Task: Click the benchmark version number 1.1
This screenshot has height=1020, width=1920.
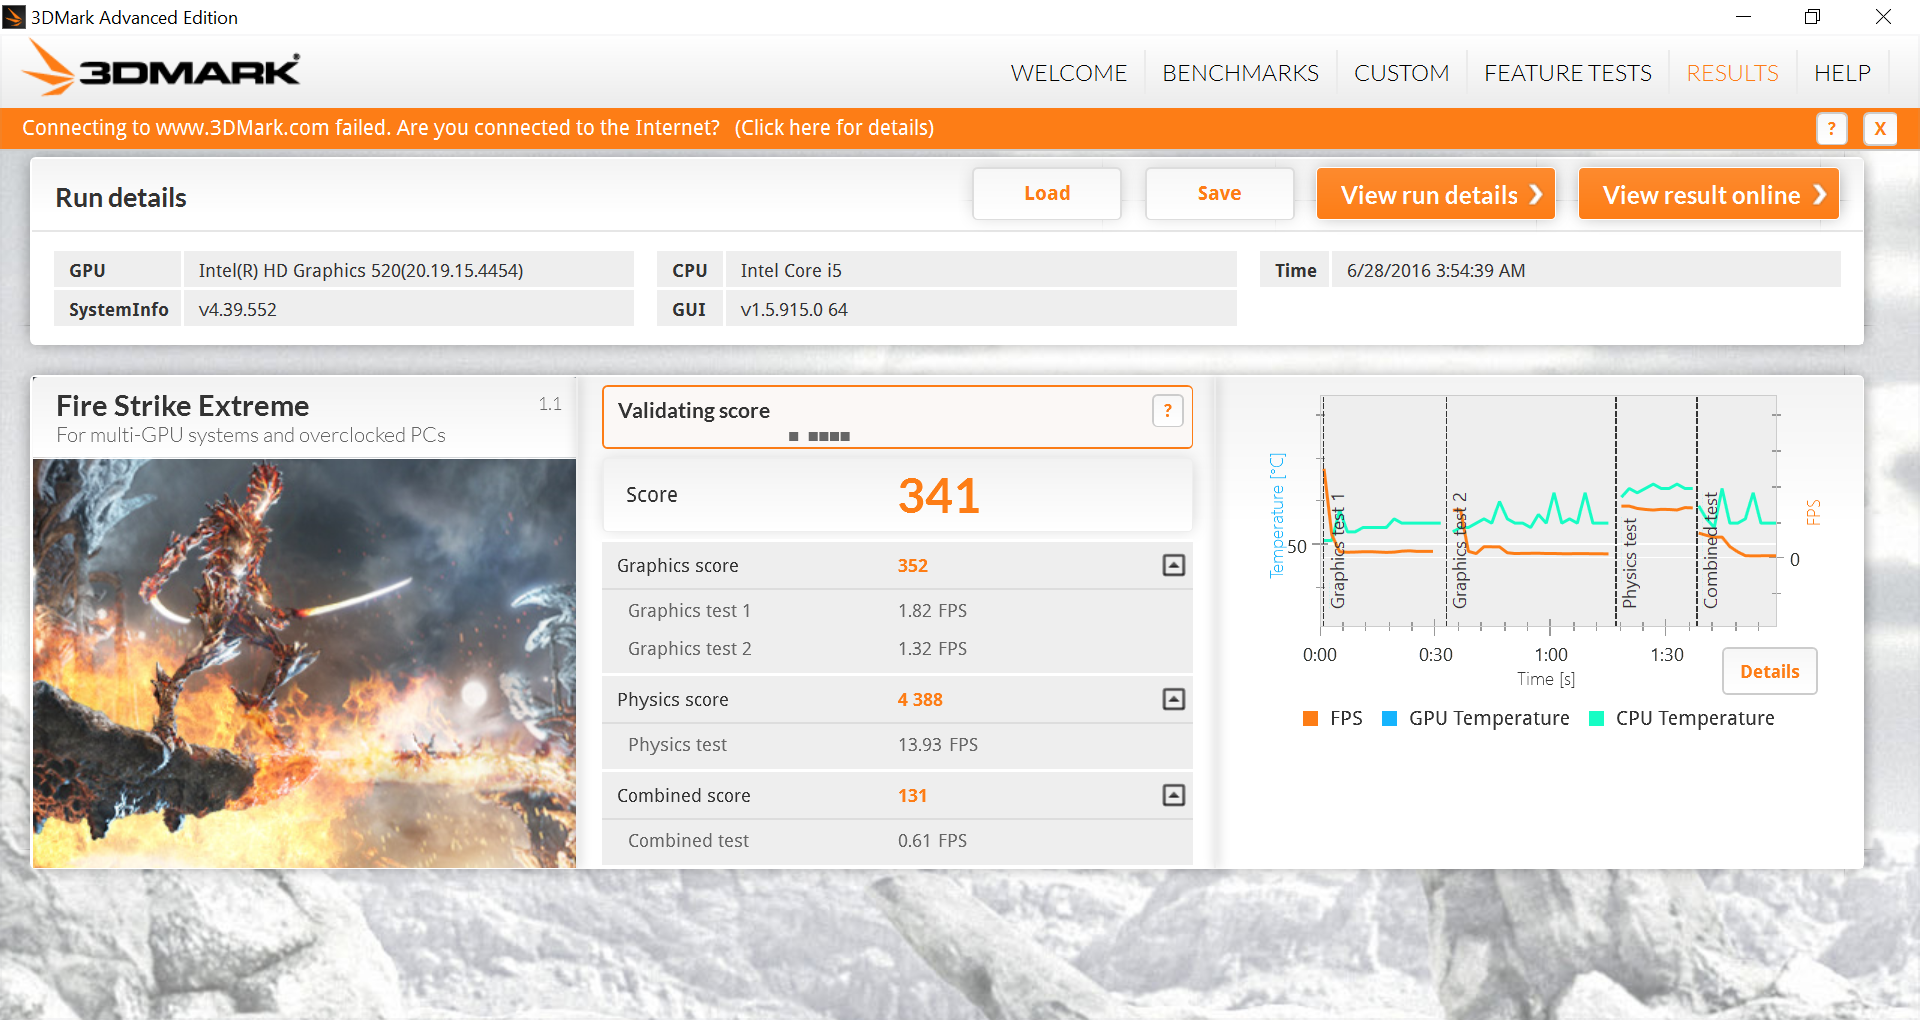Action: 550,404
